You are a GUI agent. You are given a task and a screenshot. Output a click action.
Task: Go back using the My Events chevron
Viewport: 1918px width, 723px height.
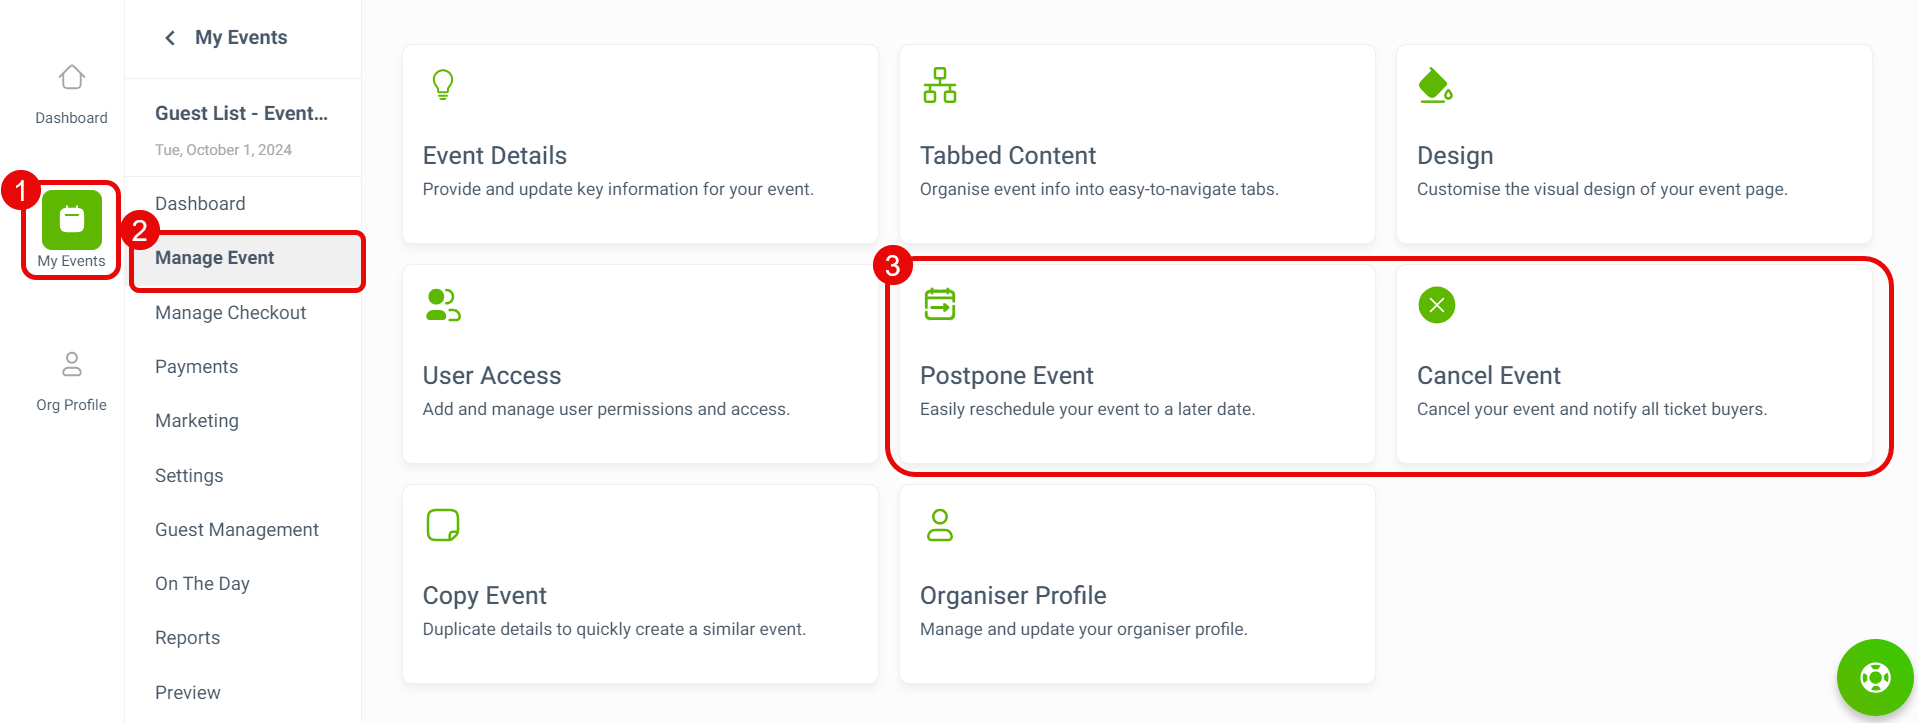(170, 38)
